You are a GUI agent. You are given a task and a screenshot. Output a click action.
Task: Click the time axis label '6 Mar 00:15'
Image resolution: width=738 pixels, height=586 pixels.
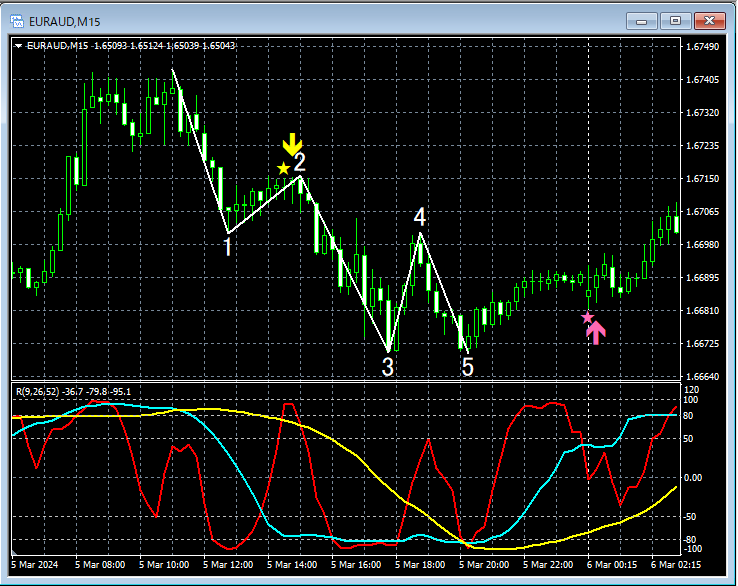[612, 564]
